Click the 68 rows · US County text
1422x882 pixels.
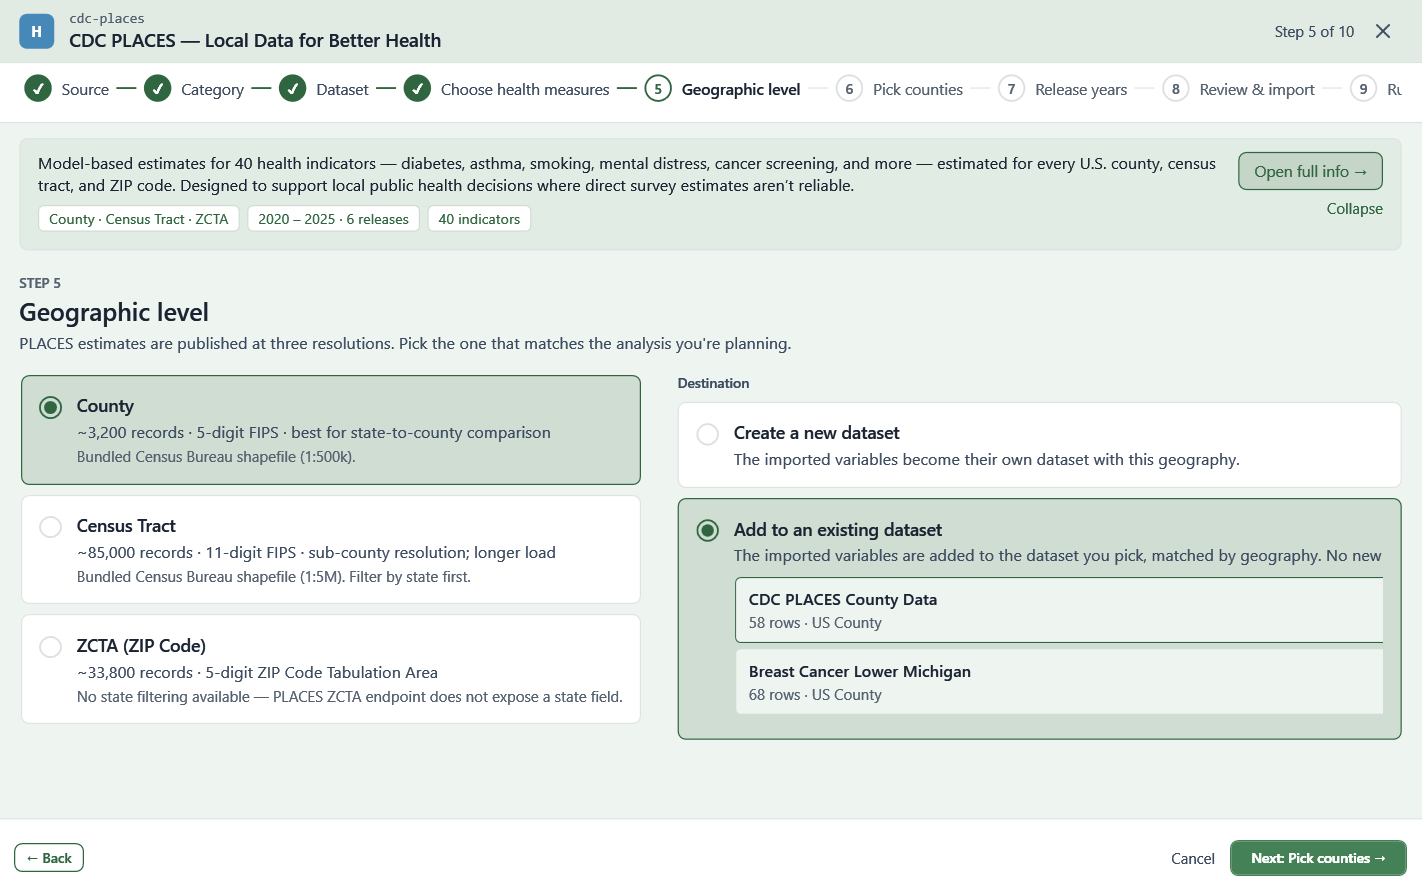point(815,694)
